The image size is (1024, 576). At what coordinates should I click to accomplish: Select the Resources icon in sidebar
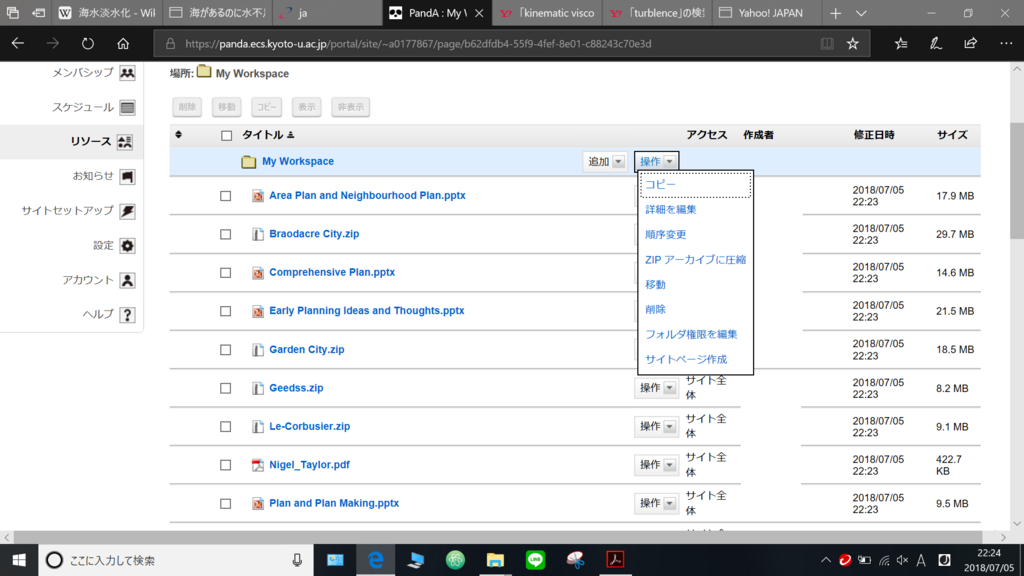[x=125, y=142]
